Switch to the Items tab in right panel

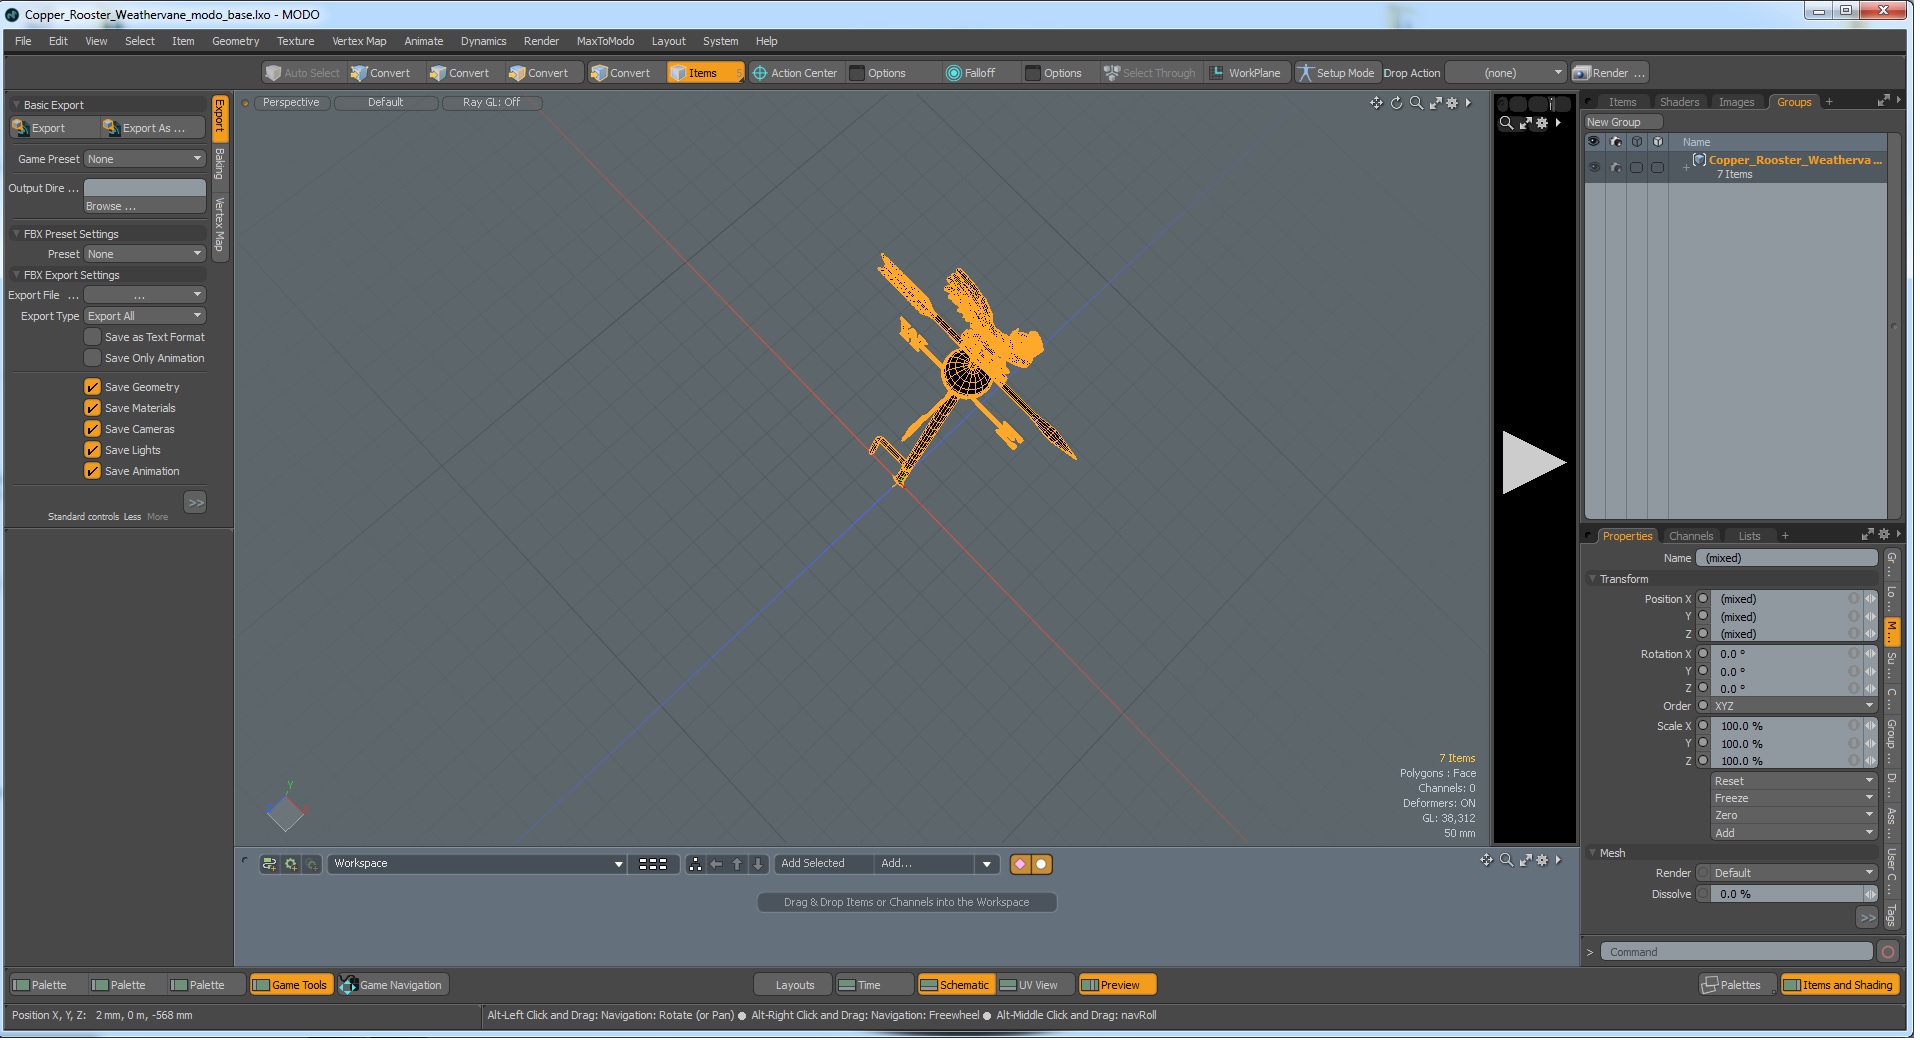coord(1622,102)
